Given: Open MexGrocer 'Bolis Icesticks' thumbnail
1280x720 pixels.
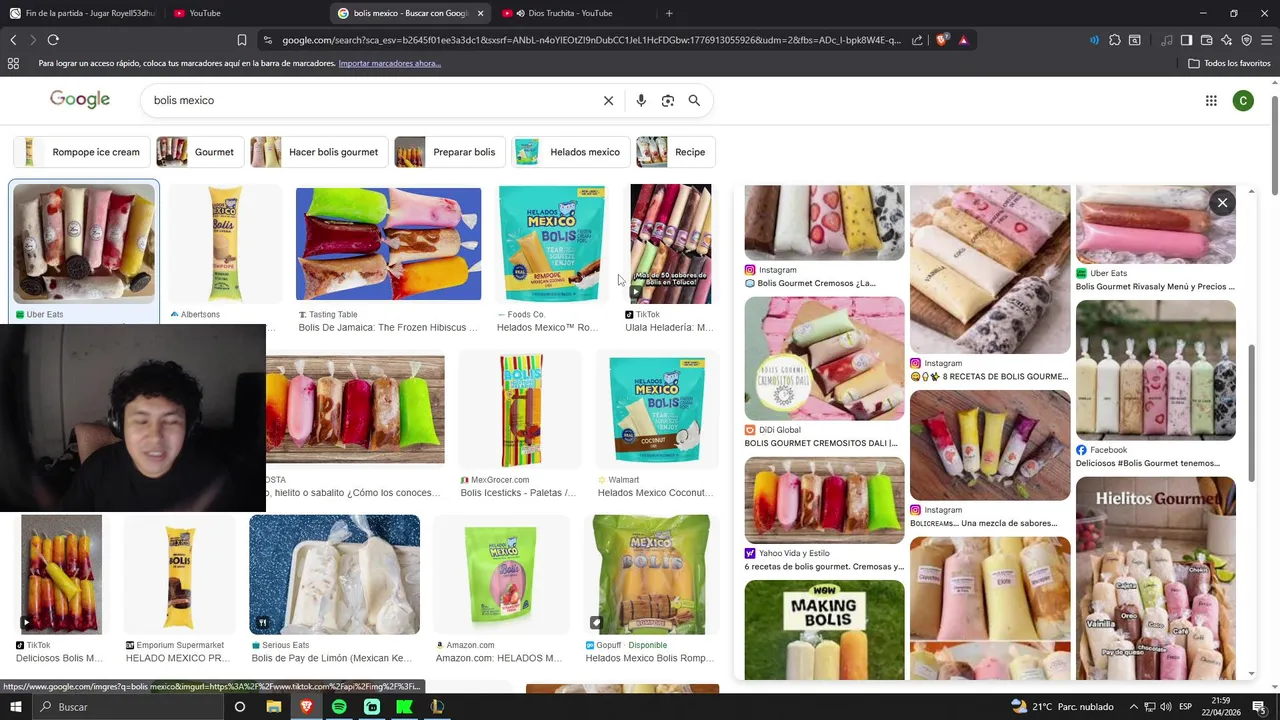Looking at the screenshot, I should (x=521, y=409).
